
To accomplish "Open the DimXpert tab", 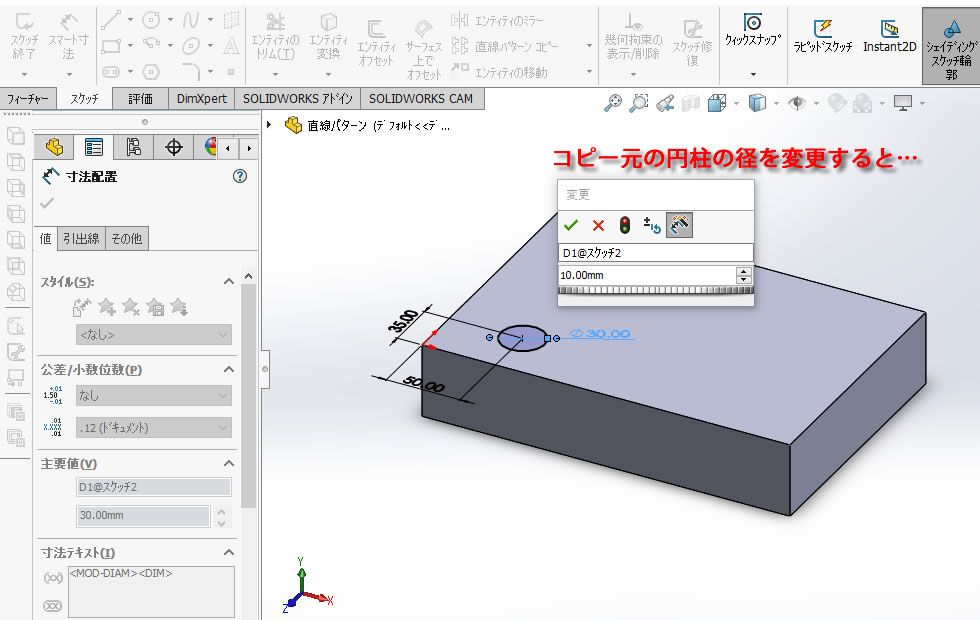I will click(x=202, y=99).
